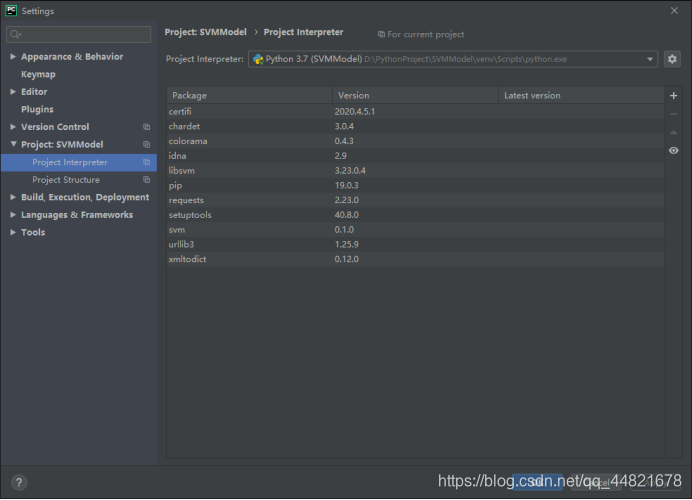692x500 pixels.
Task: Select the certifi package row
Action: coord(415,112)
